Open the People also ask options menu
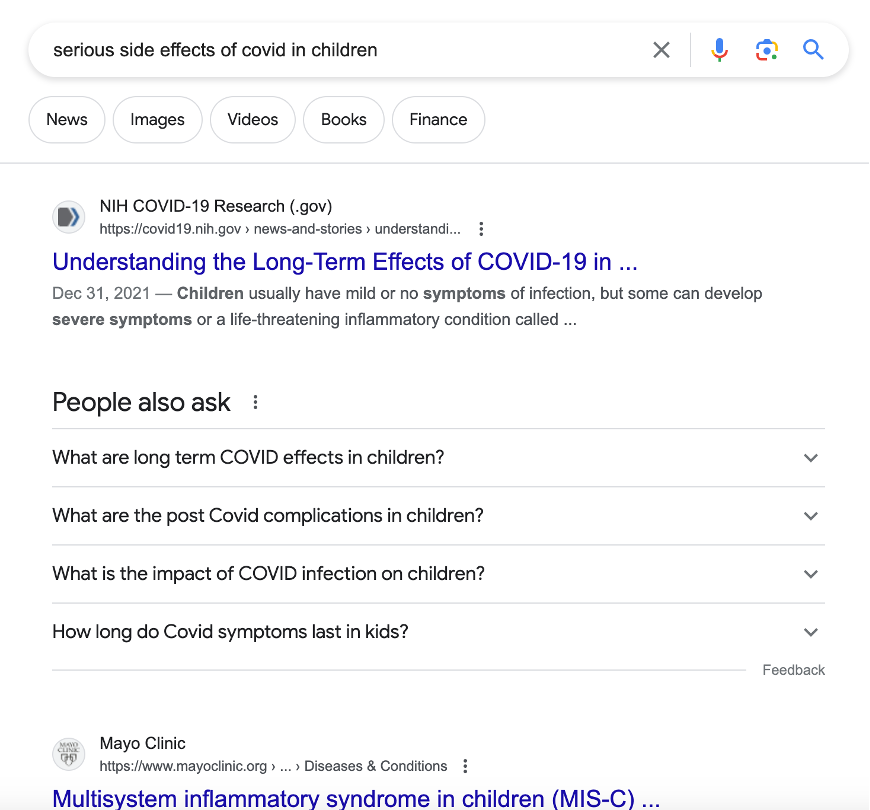 (x=255, y=400)
